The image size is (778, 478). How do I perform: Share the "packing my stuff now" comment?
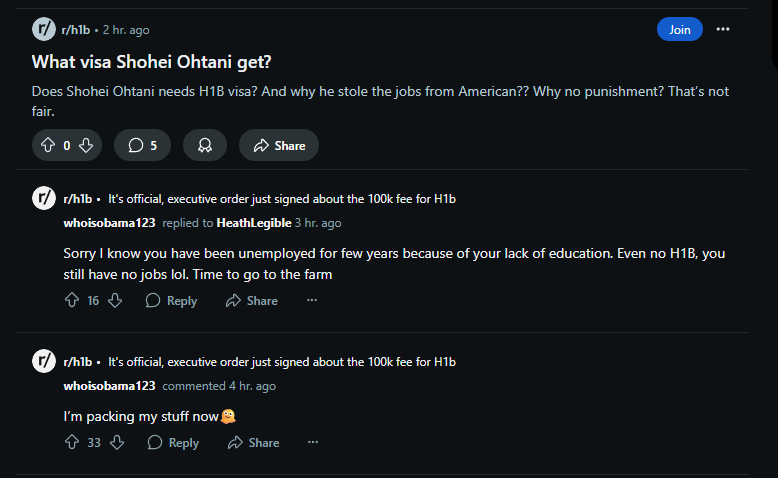tap(254, 442)
